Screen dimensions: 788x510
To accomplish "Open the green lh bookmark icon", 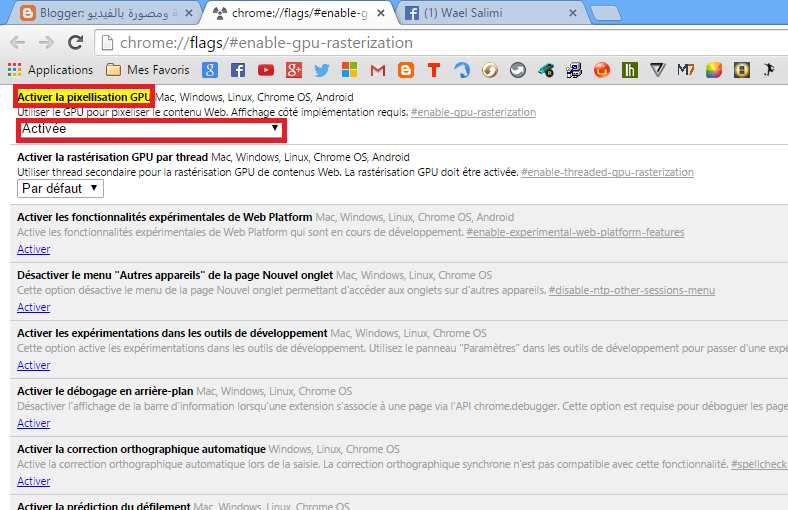I will point(630,70).
